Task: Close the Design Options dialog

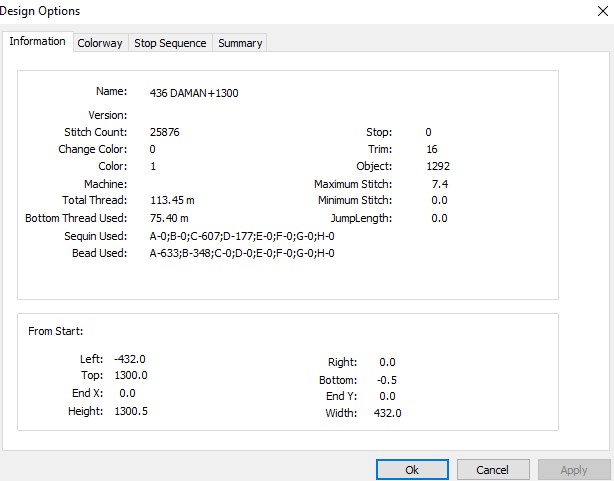Action: pos(603,11)
